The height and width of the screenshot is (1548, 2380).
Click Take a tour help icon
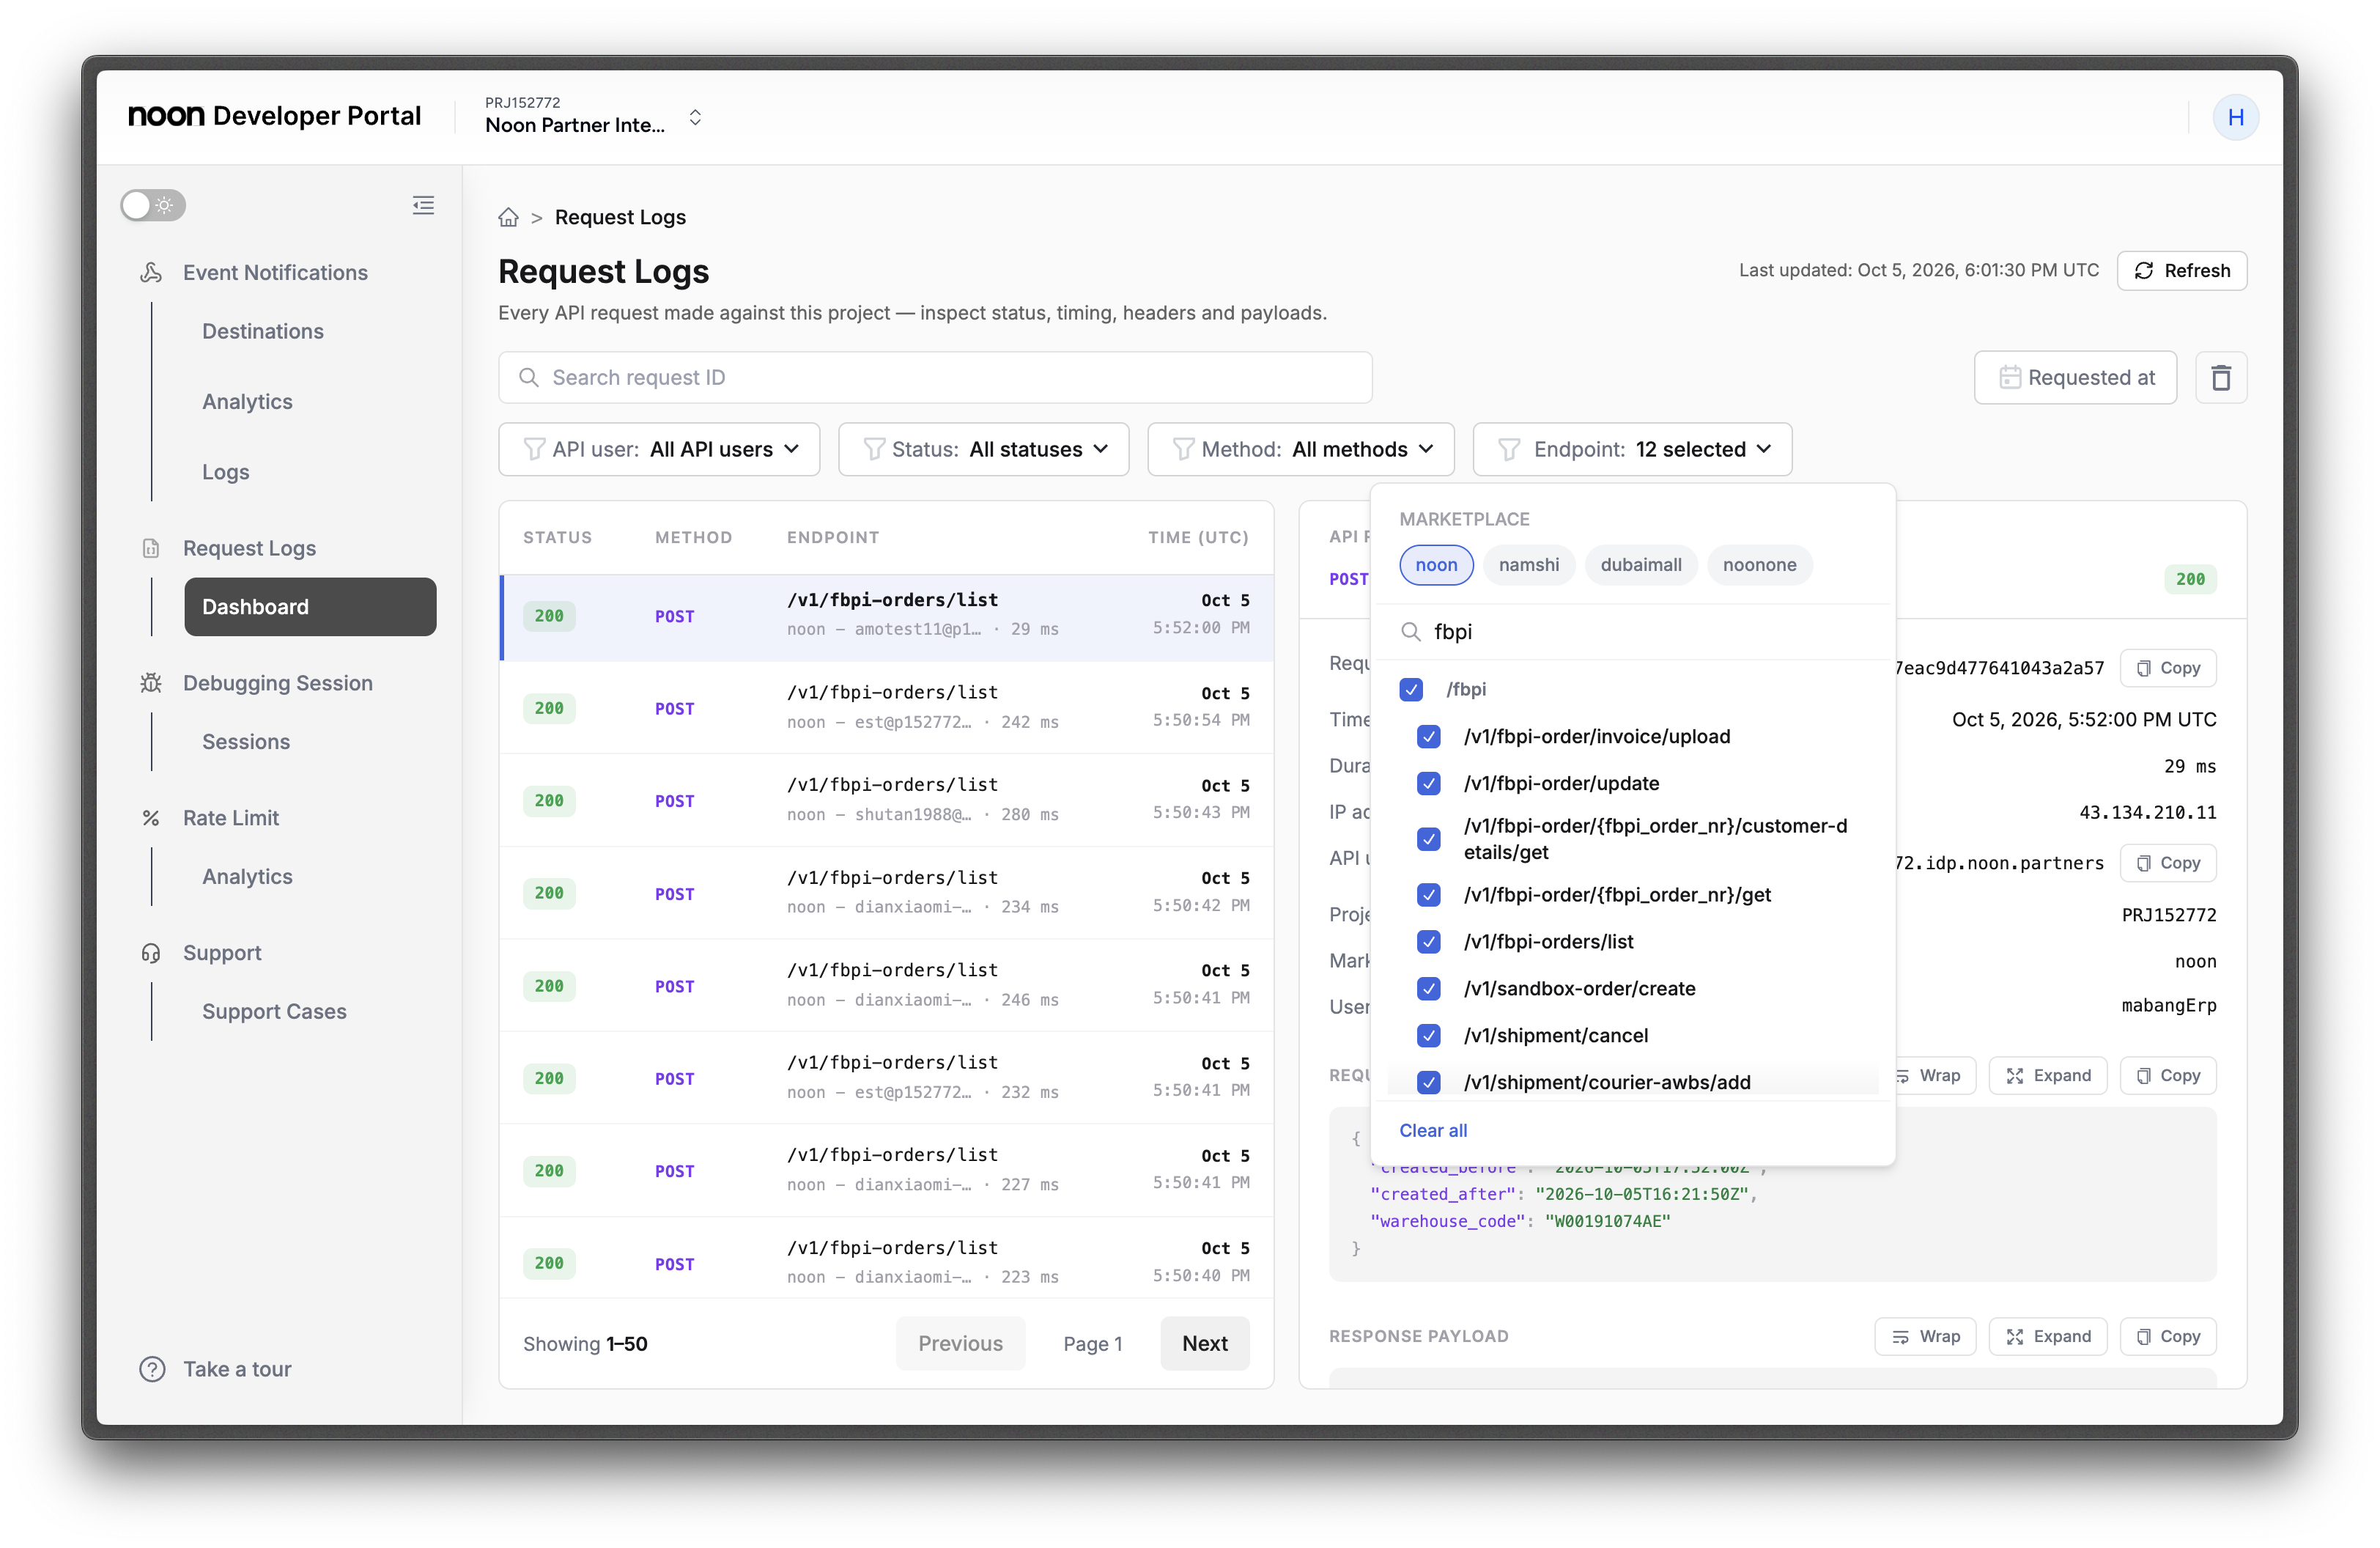tap(152, 1369)
